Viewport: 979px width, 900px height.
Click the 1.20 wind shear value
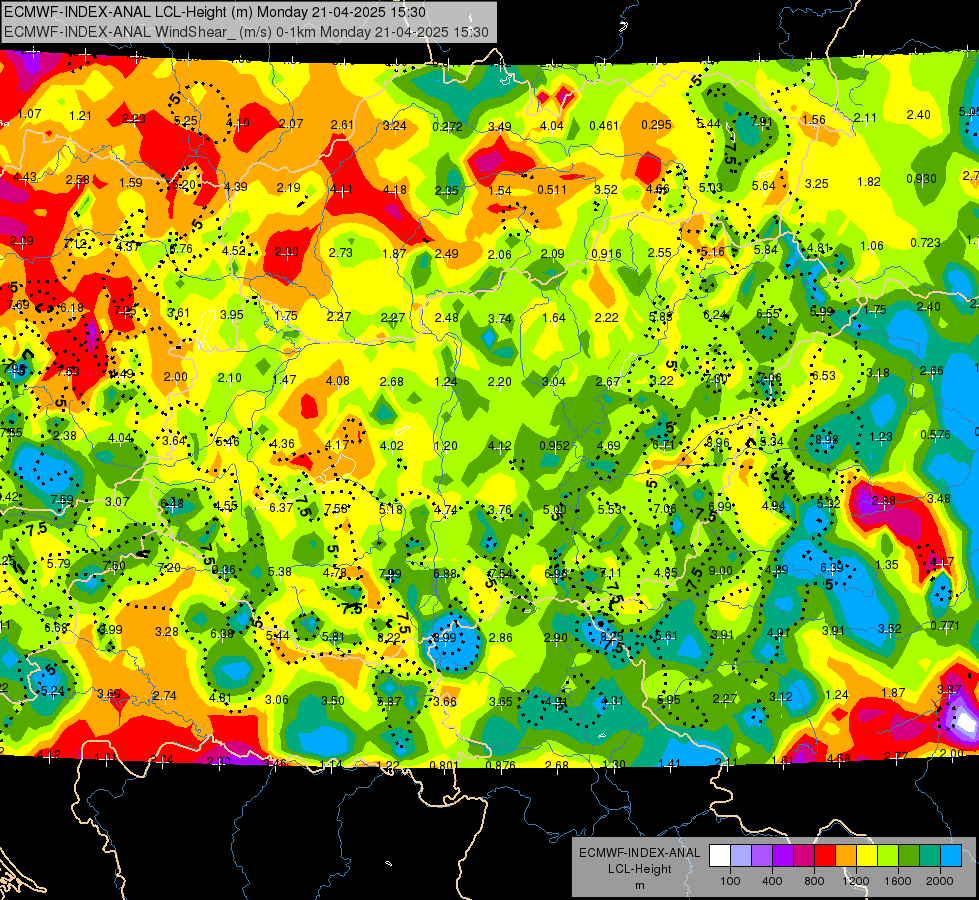[446, 445]
